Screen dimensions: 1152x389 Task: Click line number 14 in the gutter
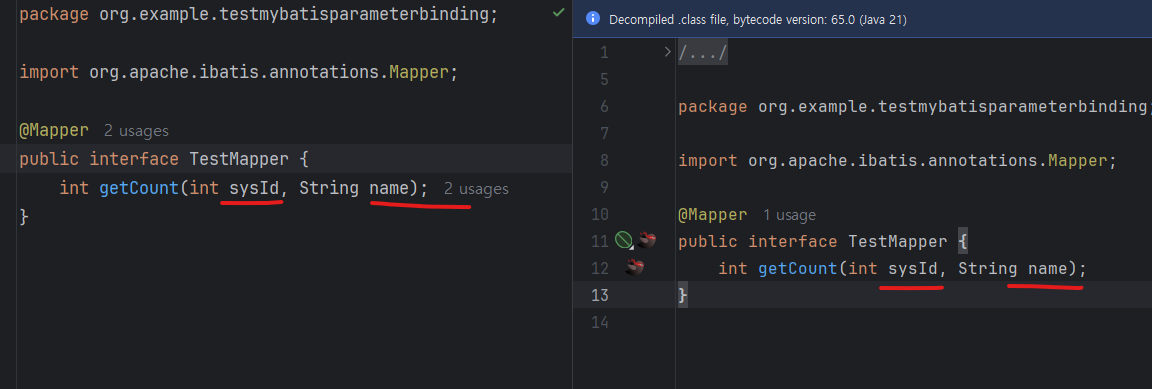[600, 322]
